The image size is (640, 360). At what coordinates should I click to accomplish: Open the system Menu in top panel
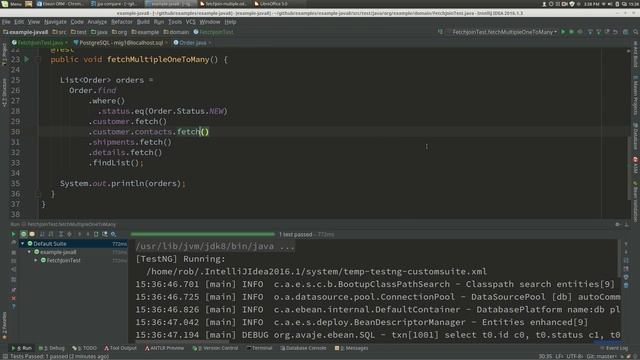click(11, 4)
